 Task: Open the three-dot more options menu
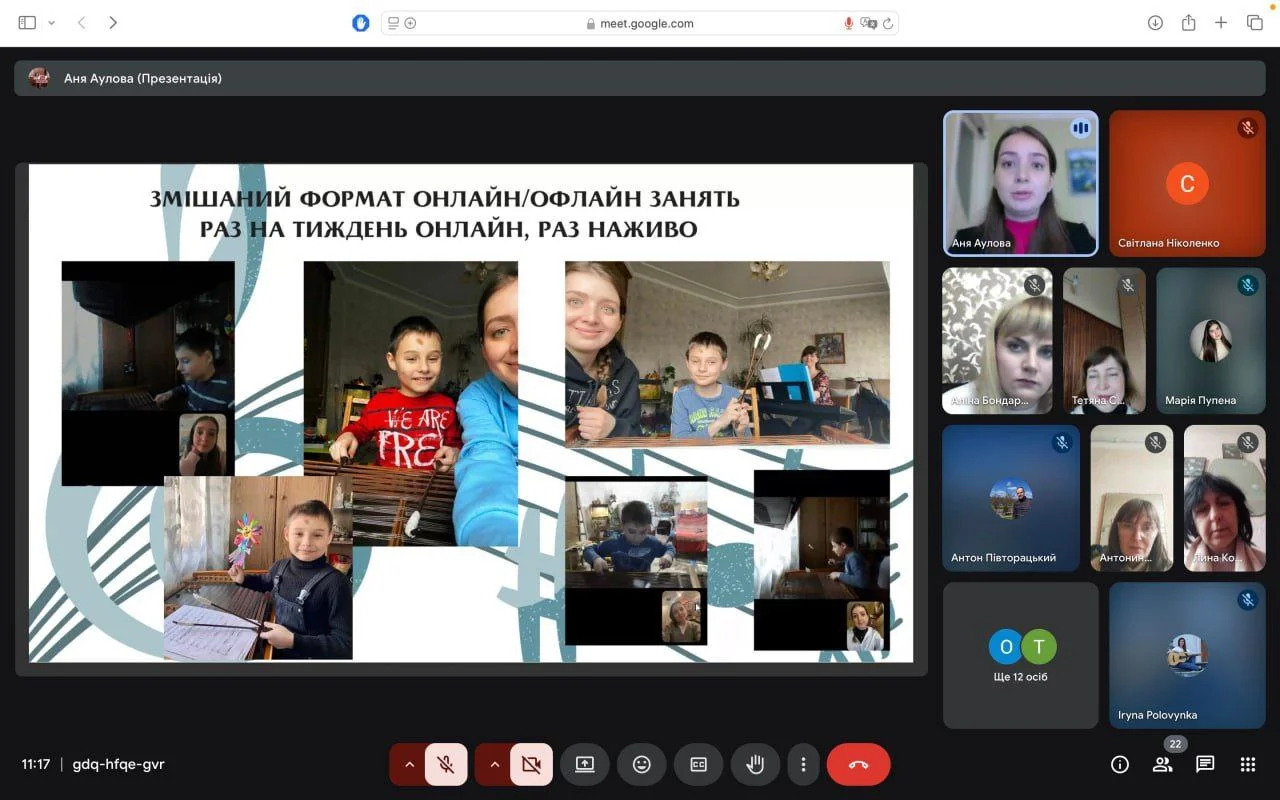[803, 765]
